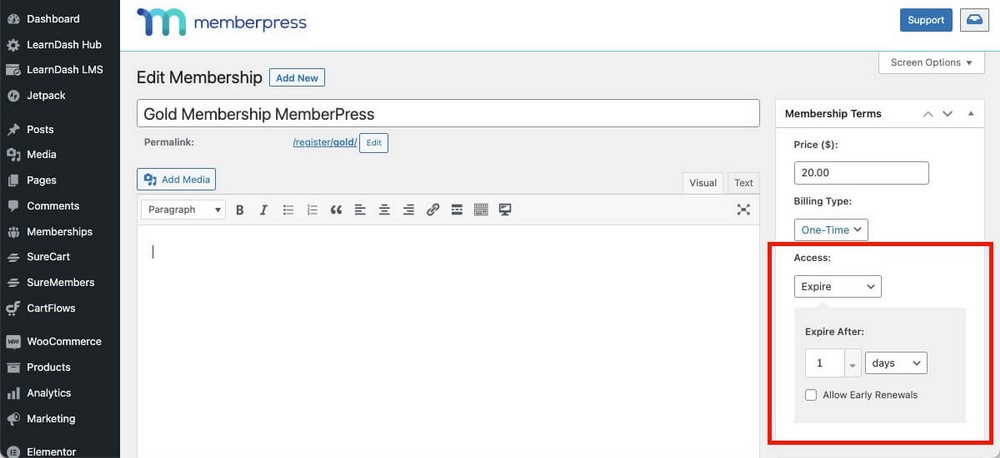Open Memberships in sidebar
This screenshot has width=1000, height=458.
[60, 232]
